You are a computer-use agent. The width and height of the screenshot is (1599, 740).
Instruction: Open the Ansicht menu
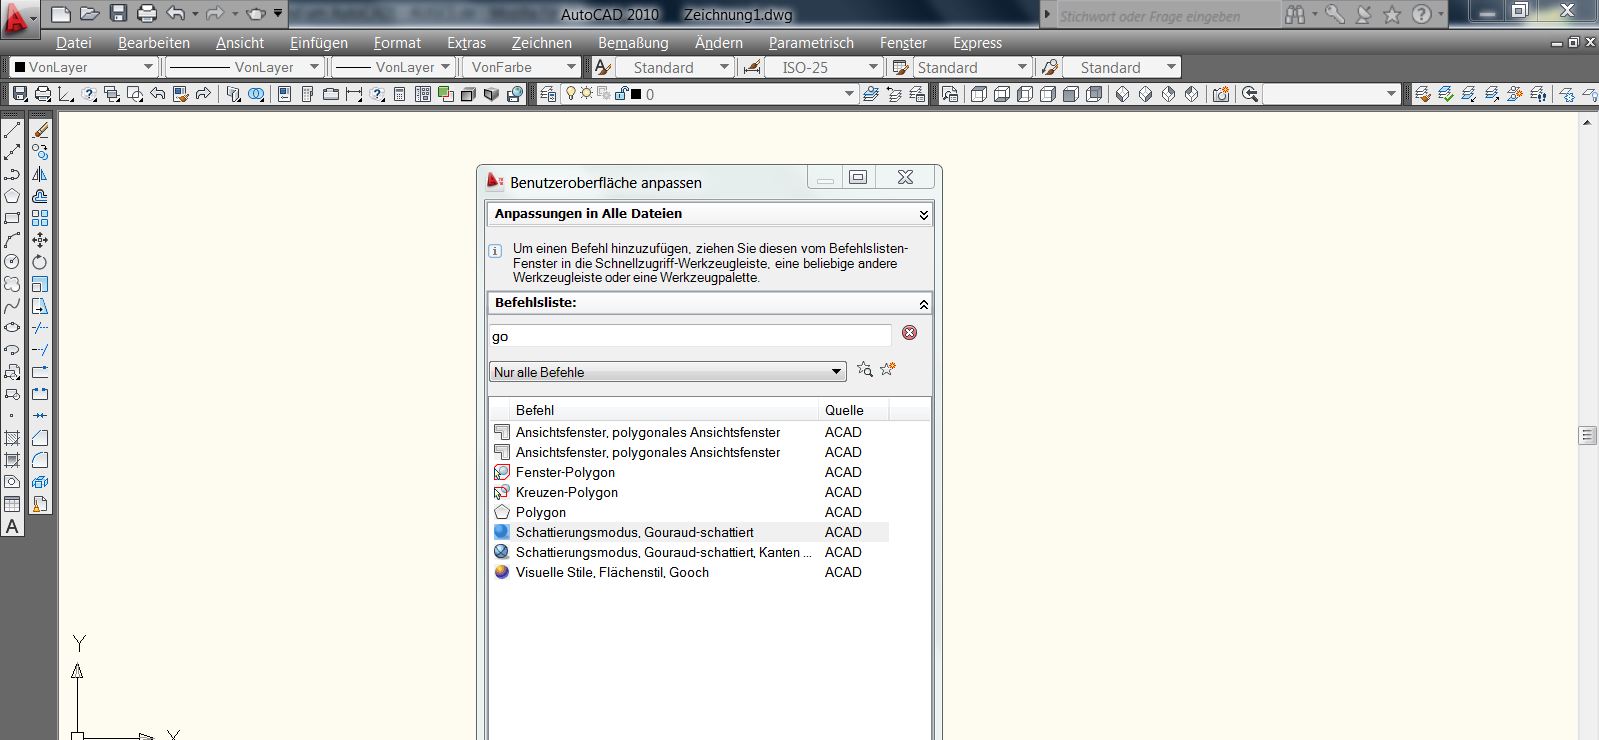tap(240, 43)
